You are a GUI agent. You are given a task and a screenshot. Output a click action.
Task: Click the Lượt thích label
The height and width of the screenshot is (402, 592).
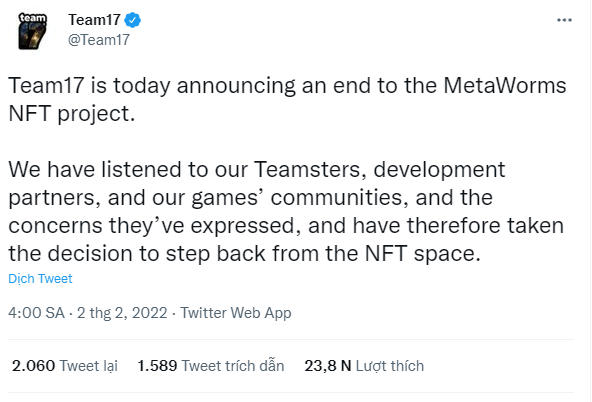coord(390,366)
